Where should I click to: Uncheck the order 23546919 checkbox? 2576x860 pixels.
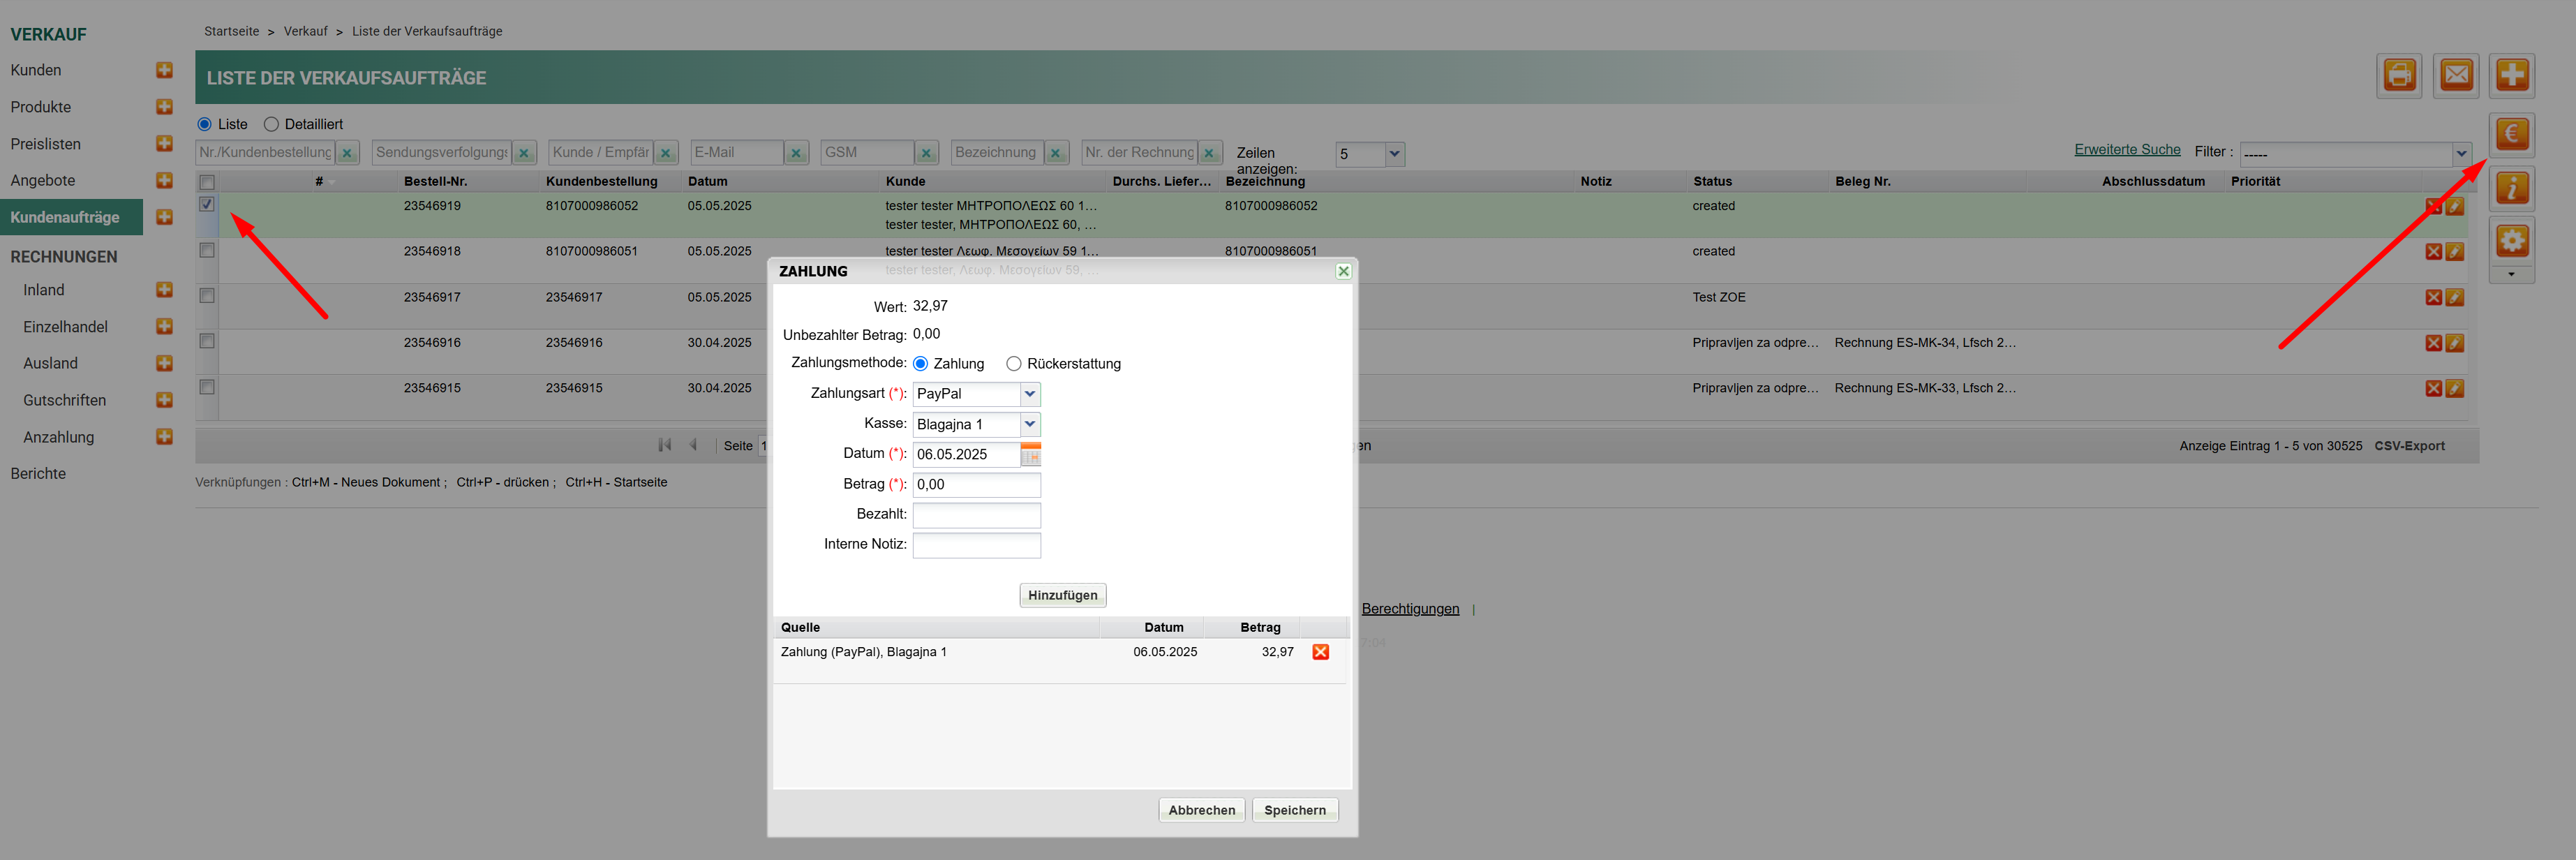pyautogui.click(x=207, y=205)
